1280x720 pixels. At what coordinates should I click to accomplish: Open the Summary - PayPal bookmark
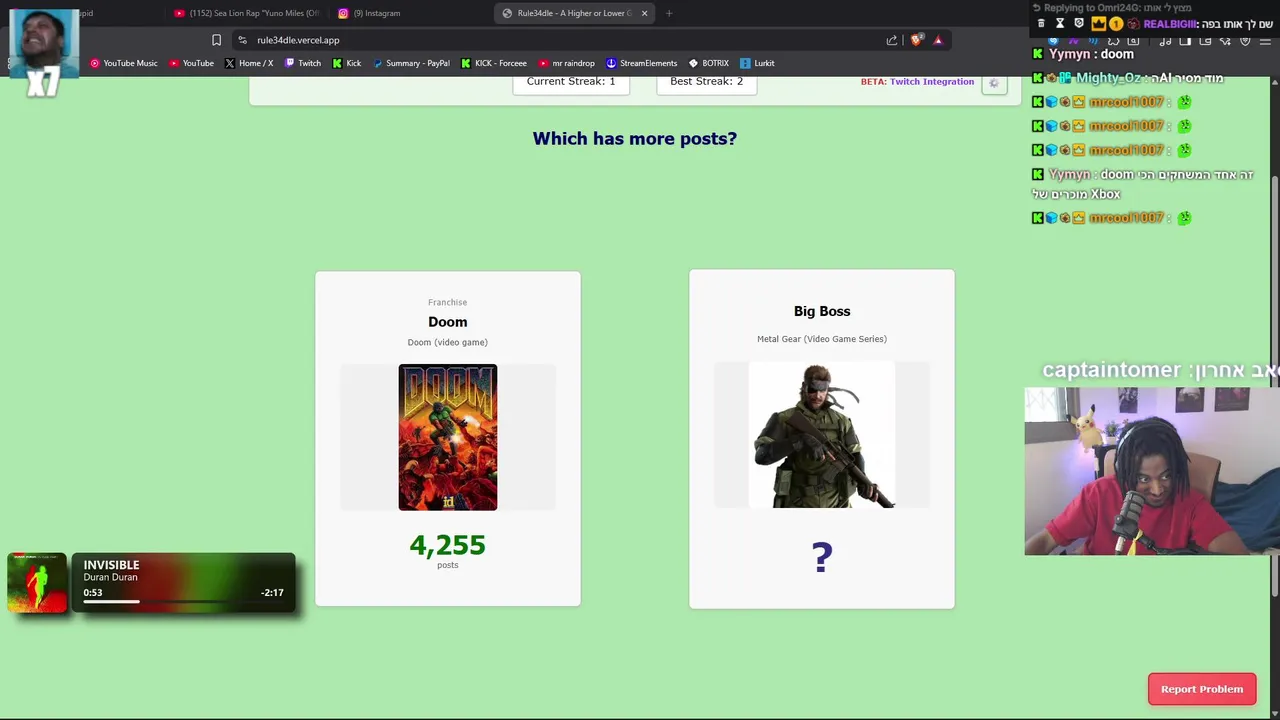[x=411, y=63]
